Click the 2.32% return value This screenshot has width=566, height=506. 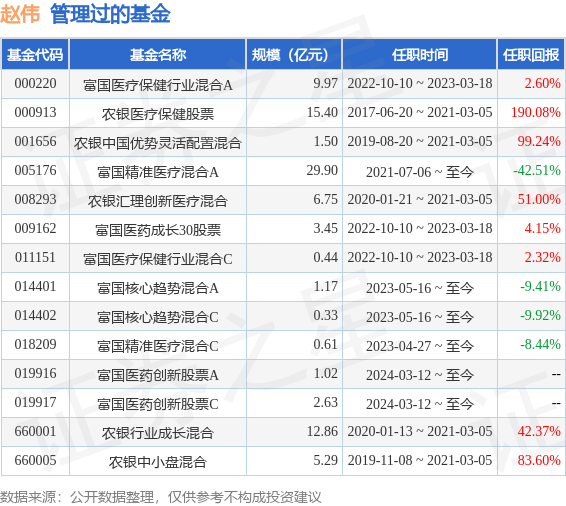coord(542,257)
